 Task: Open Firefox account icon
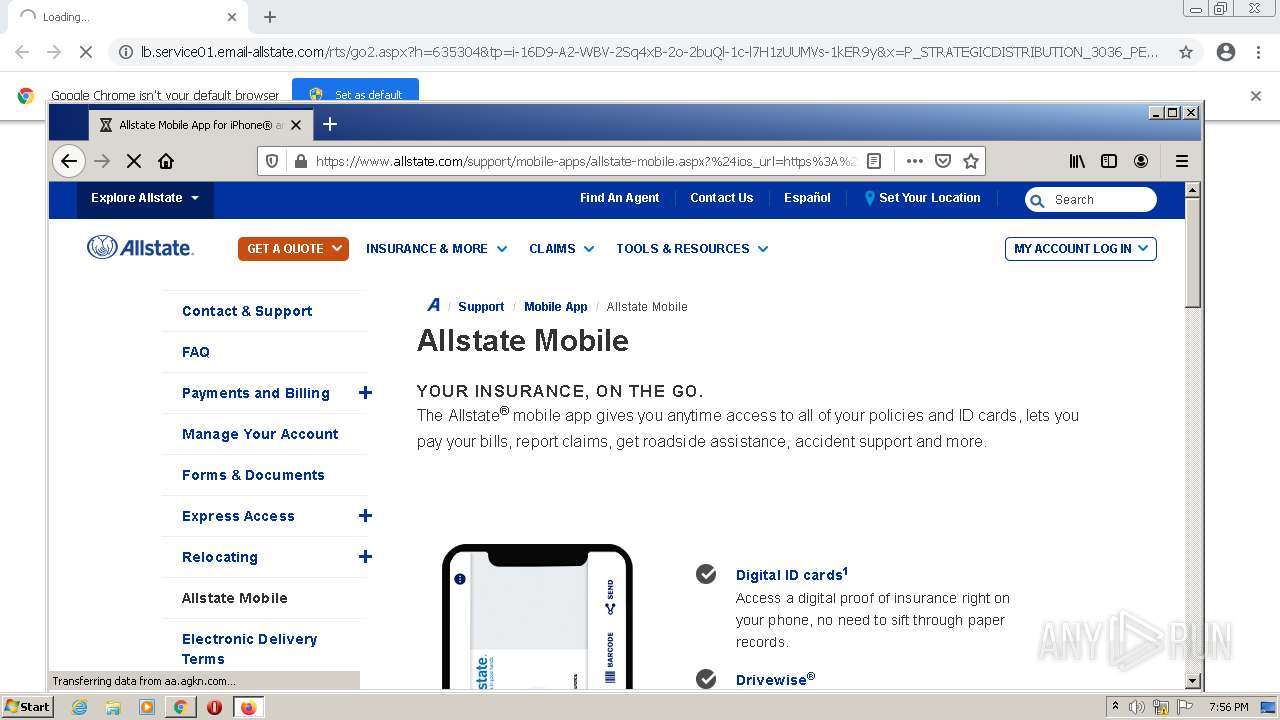pos(1141,161)
